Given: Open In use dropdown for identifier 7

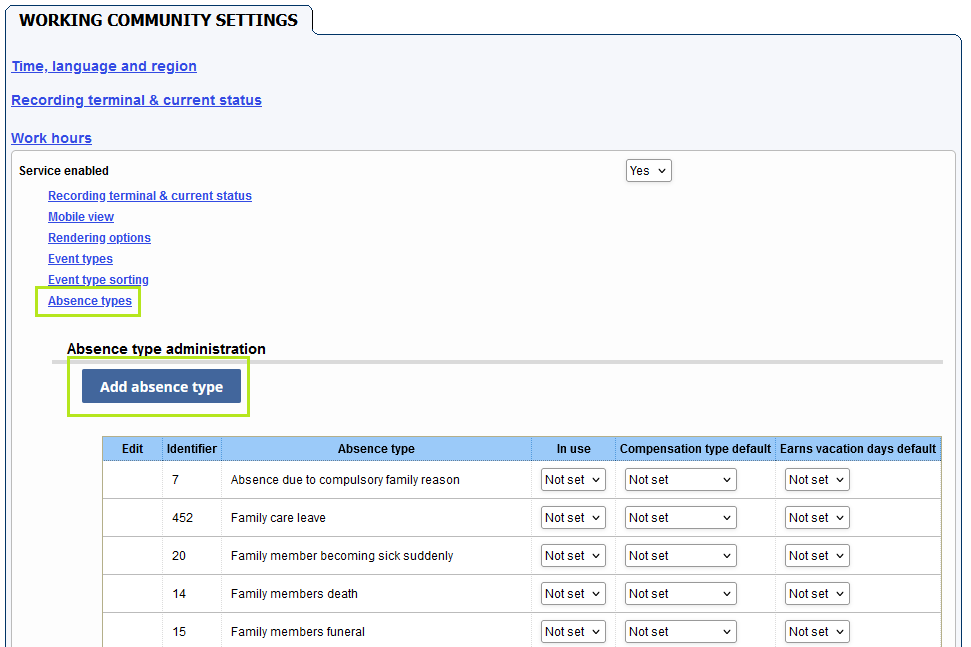Looking at the screenshot, I should [x=573, y=480].
